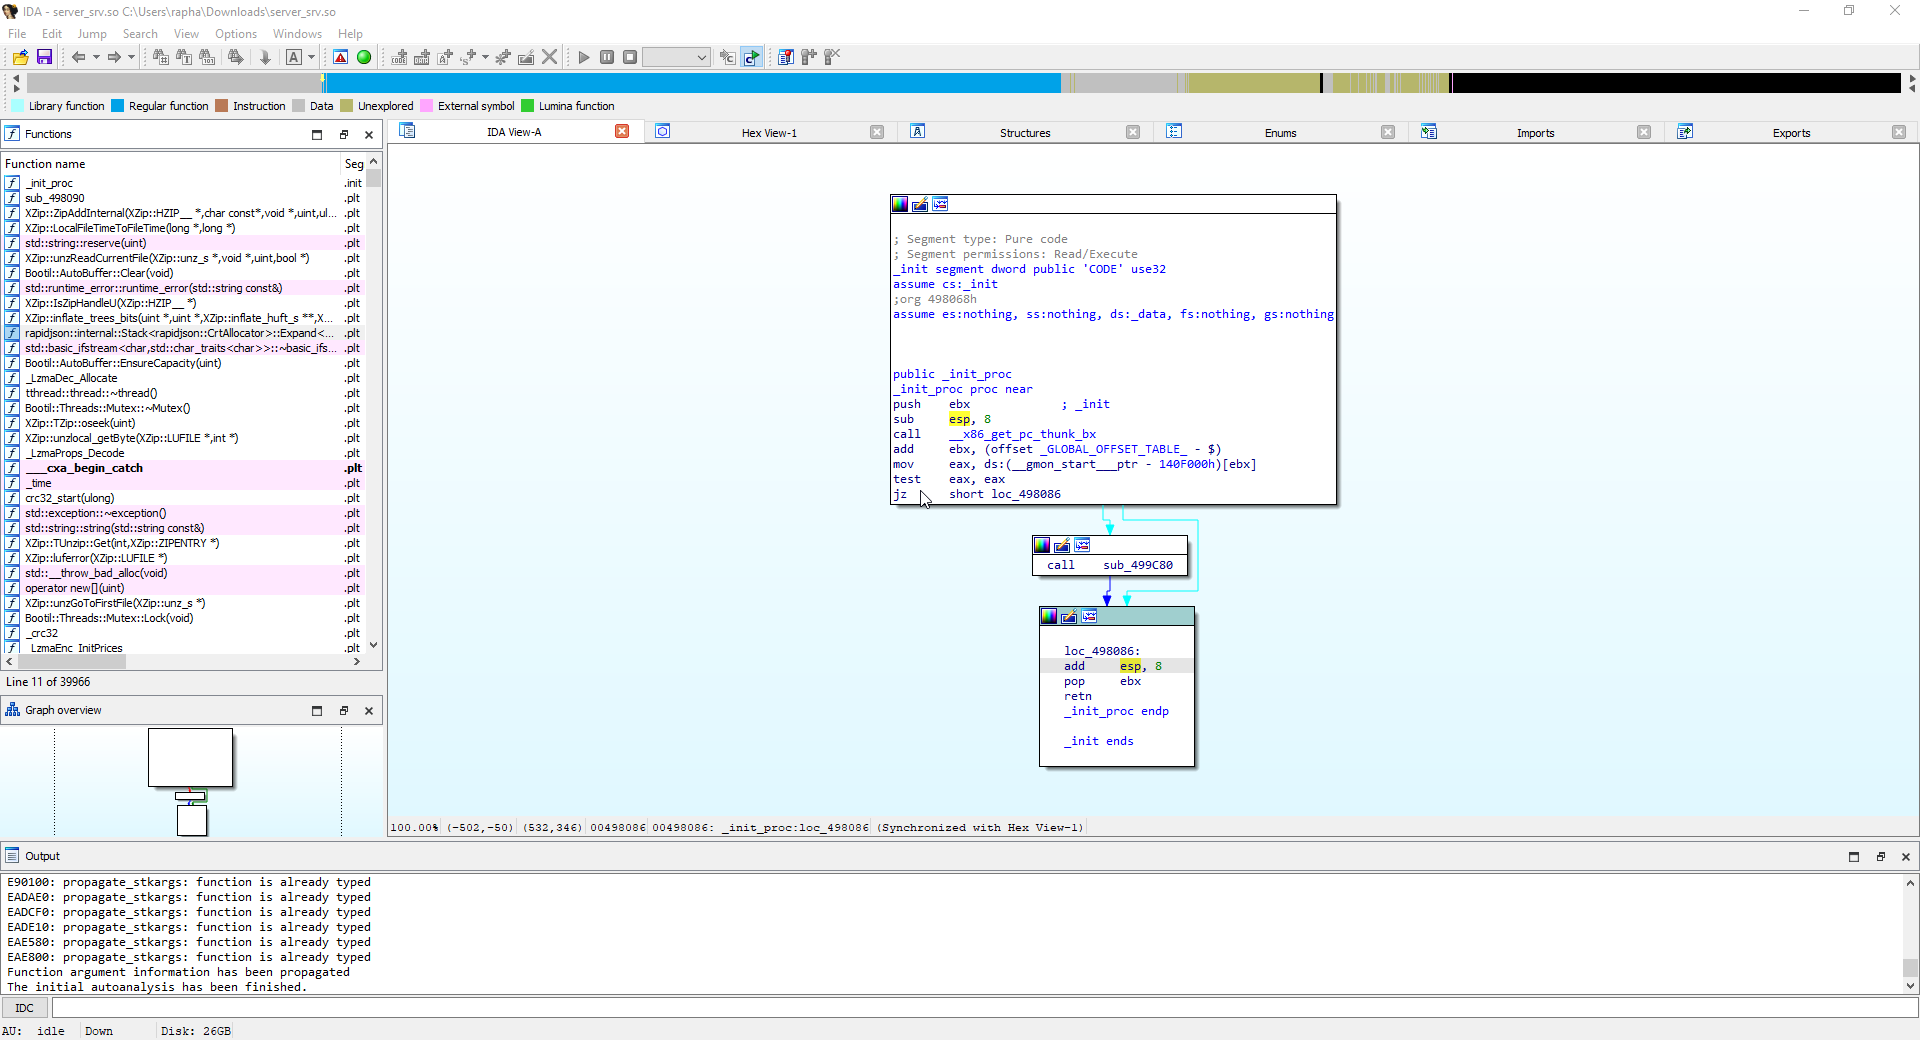Jump back with the left arrow icon
Image resolution: width=1920 pixels, height=1040 pixels.
[78, 57]
